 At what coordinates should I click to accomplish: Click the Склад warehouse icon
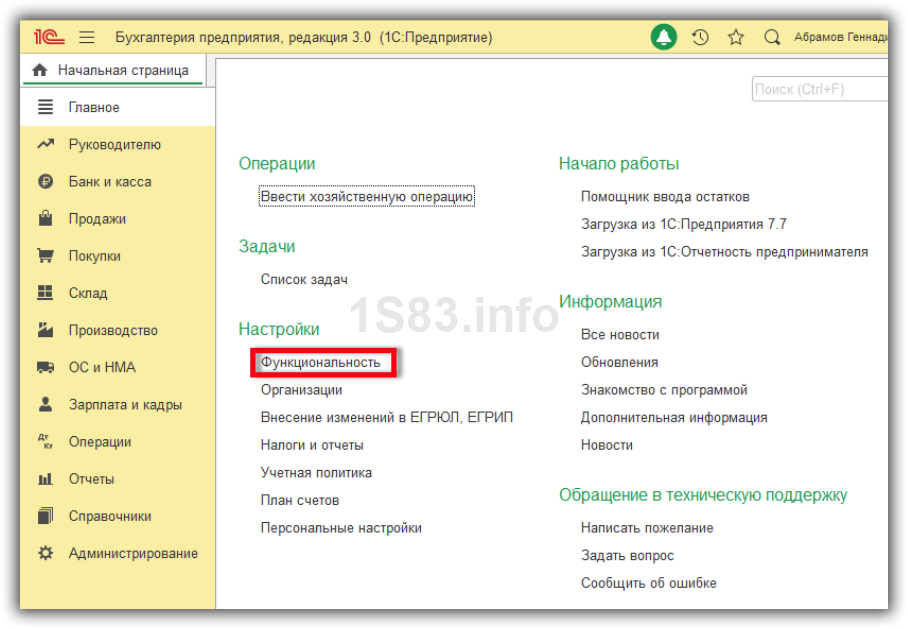coord(45,292)
